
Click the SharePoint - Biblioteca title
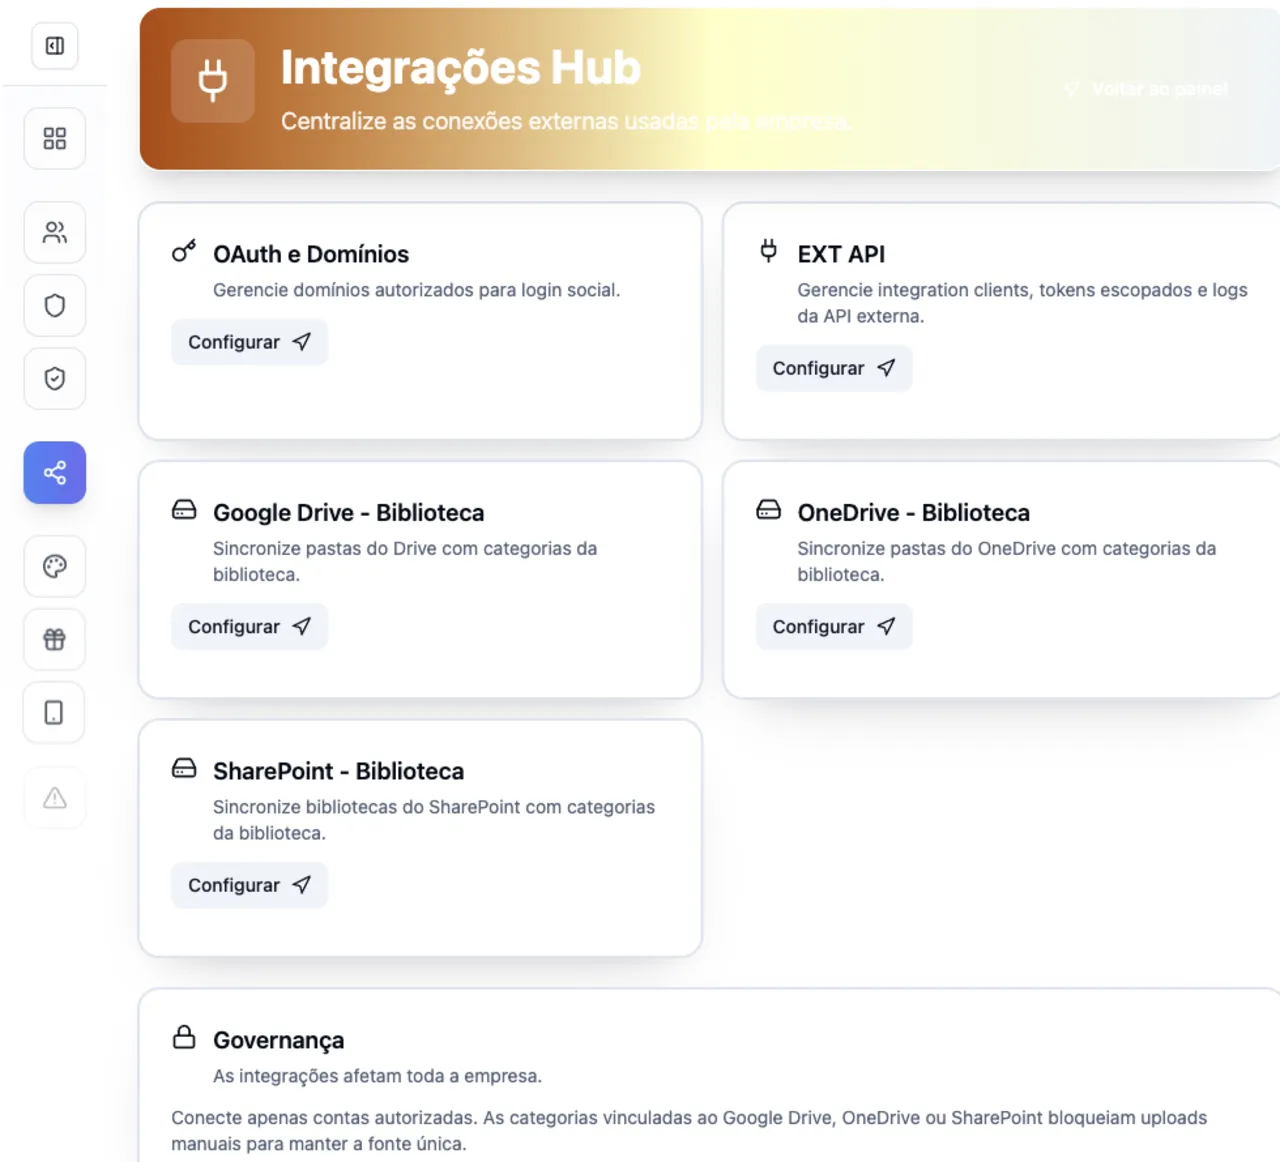click(x=339, y=771)
